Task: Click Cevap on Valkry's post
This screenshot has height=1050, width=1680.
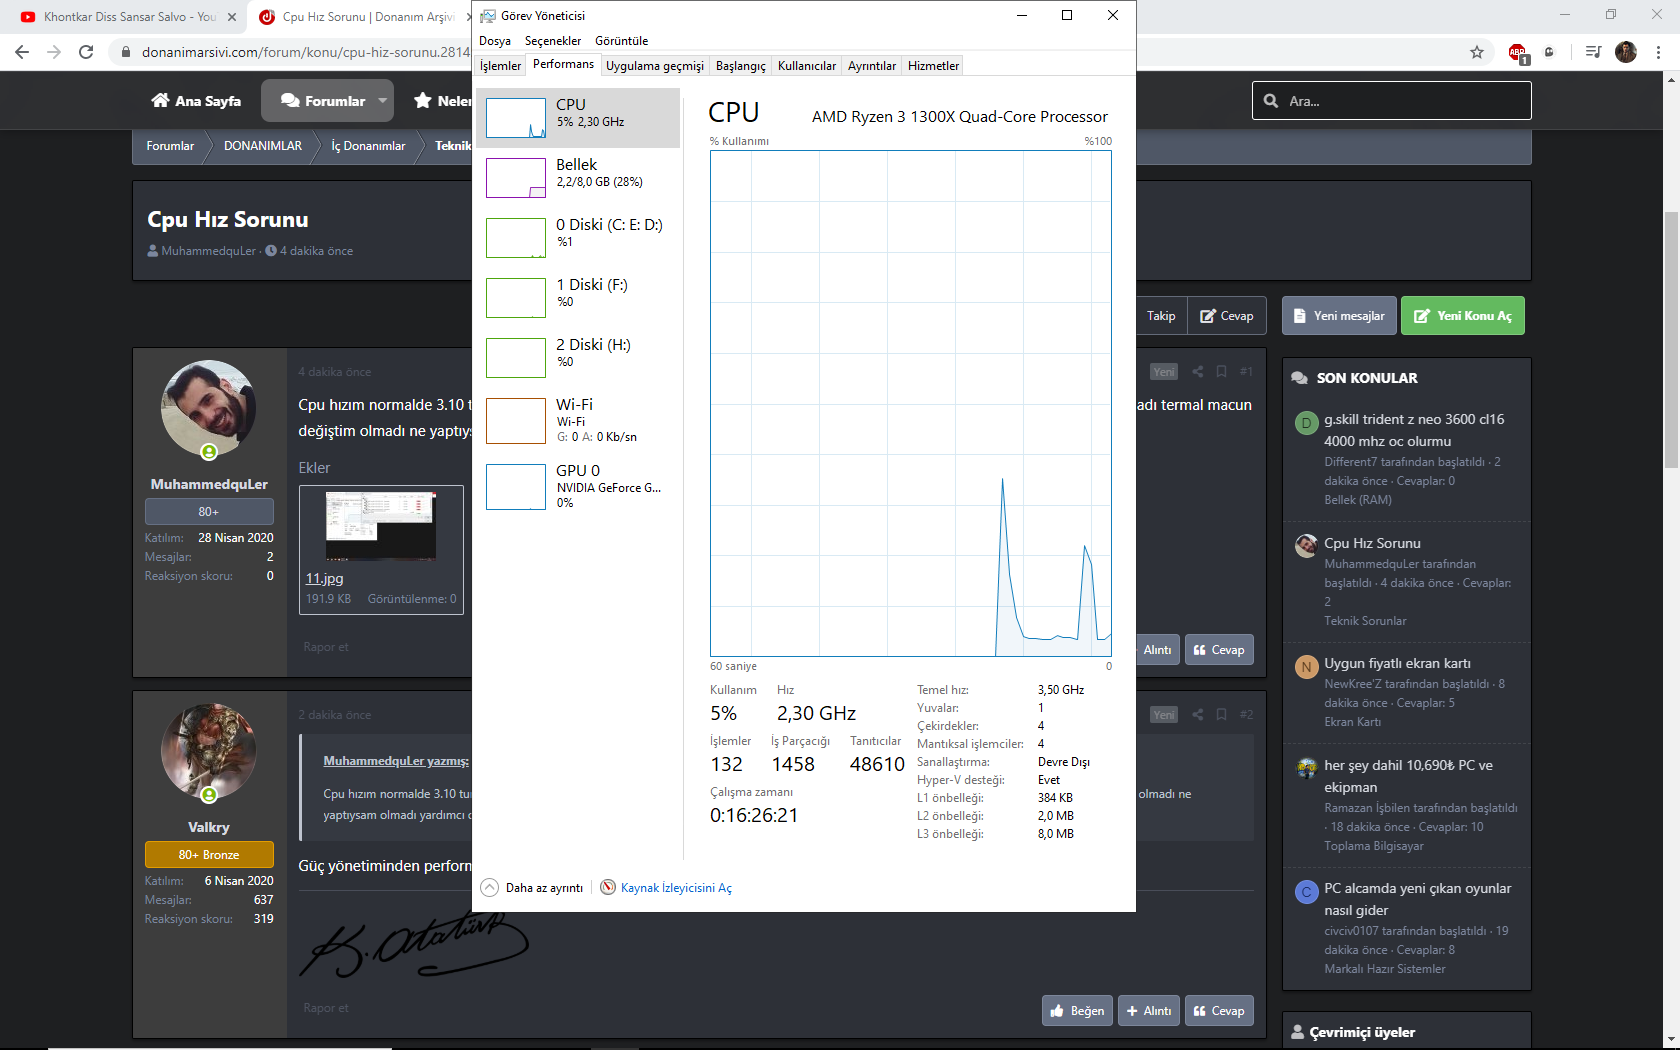Action: 1219,1011
